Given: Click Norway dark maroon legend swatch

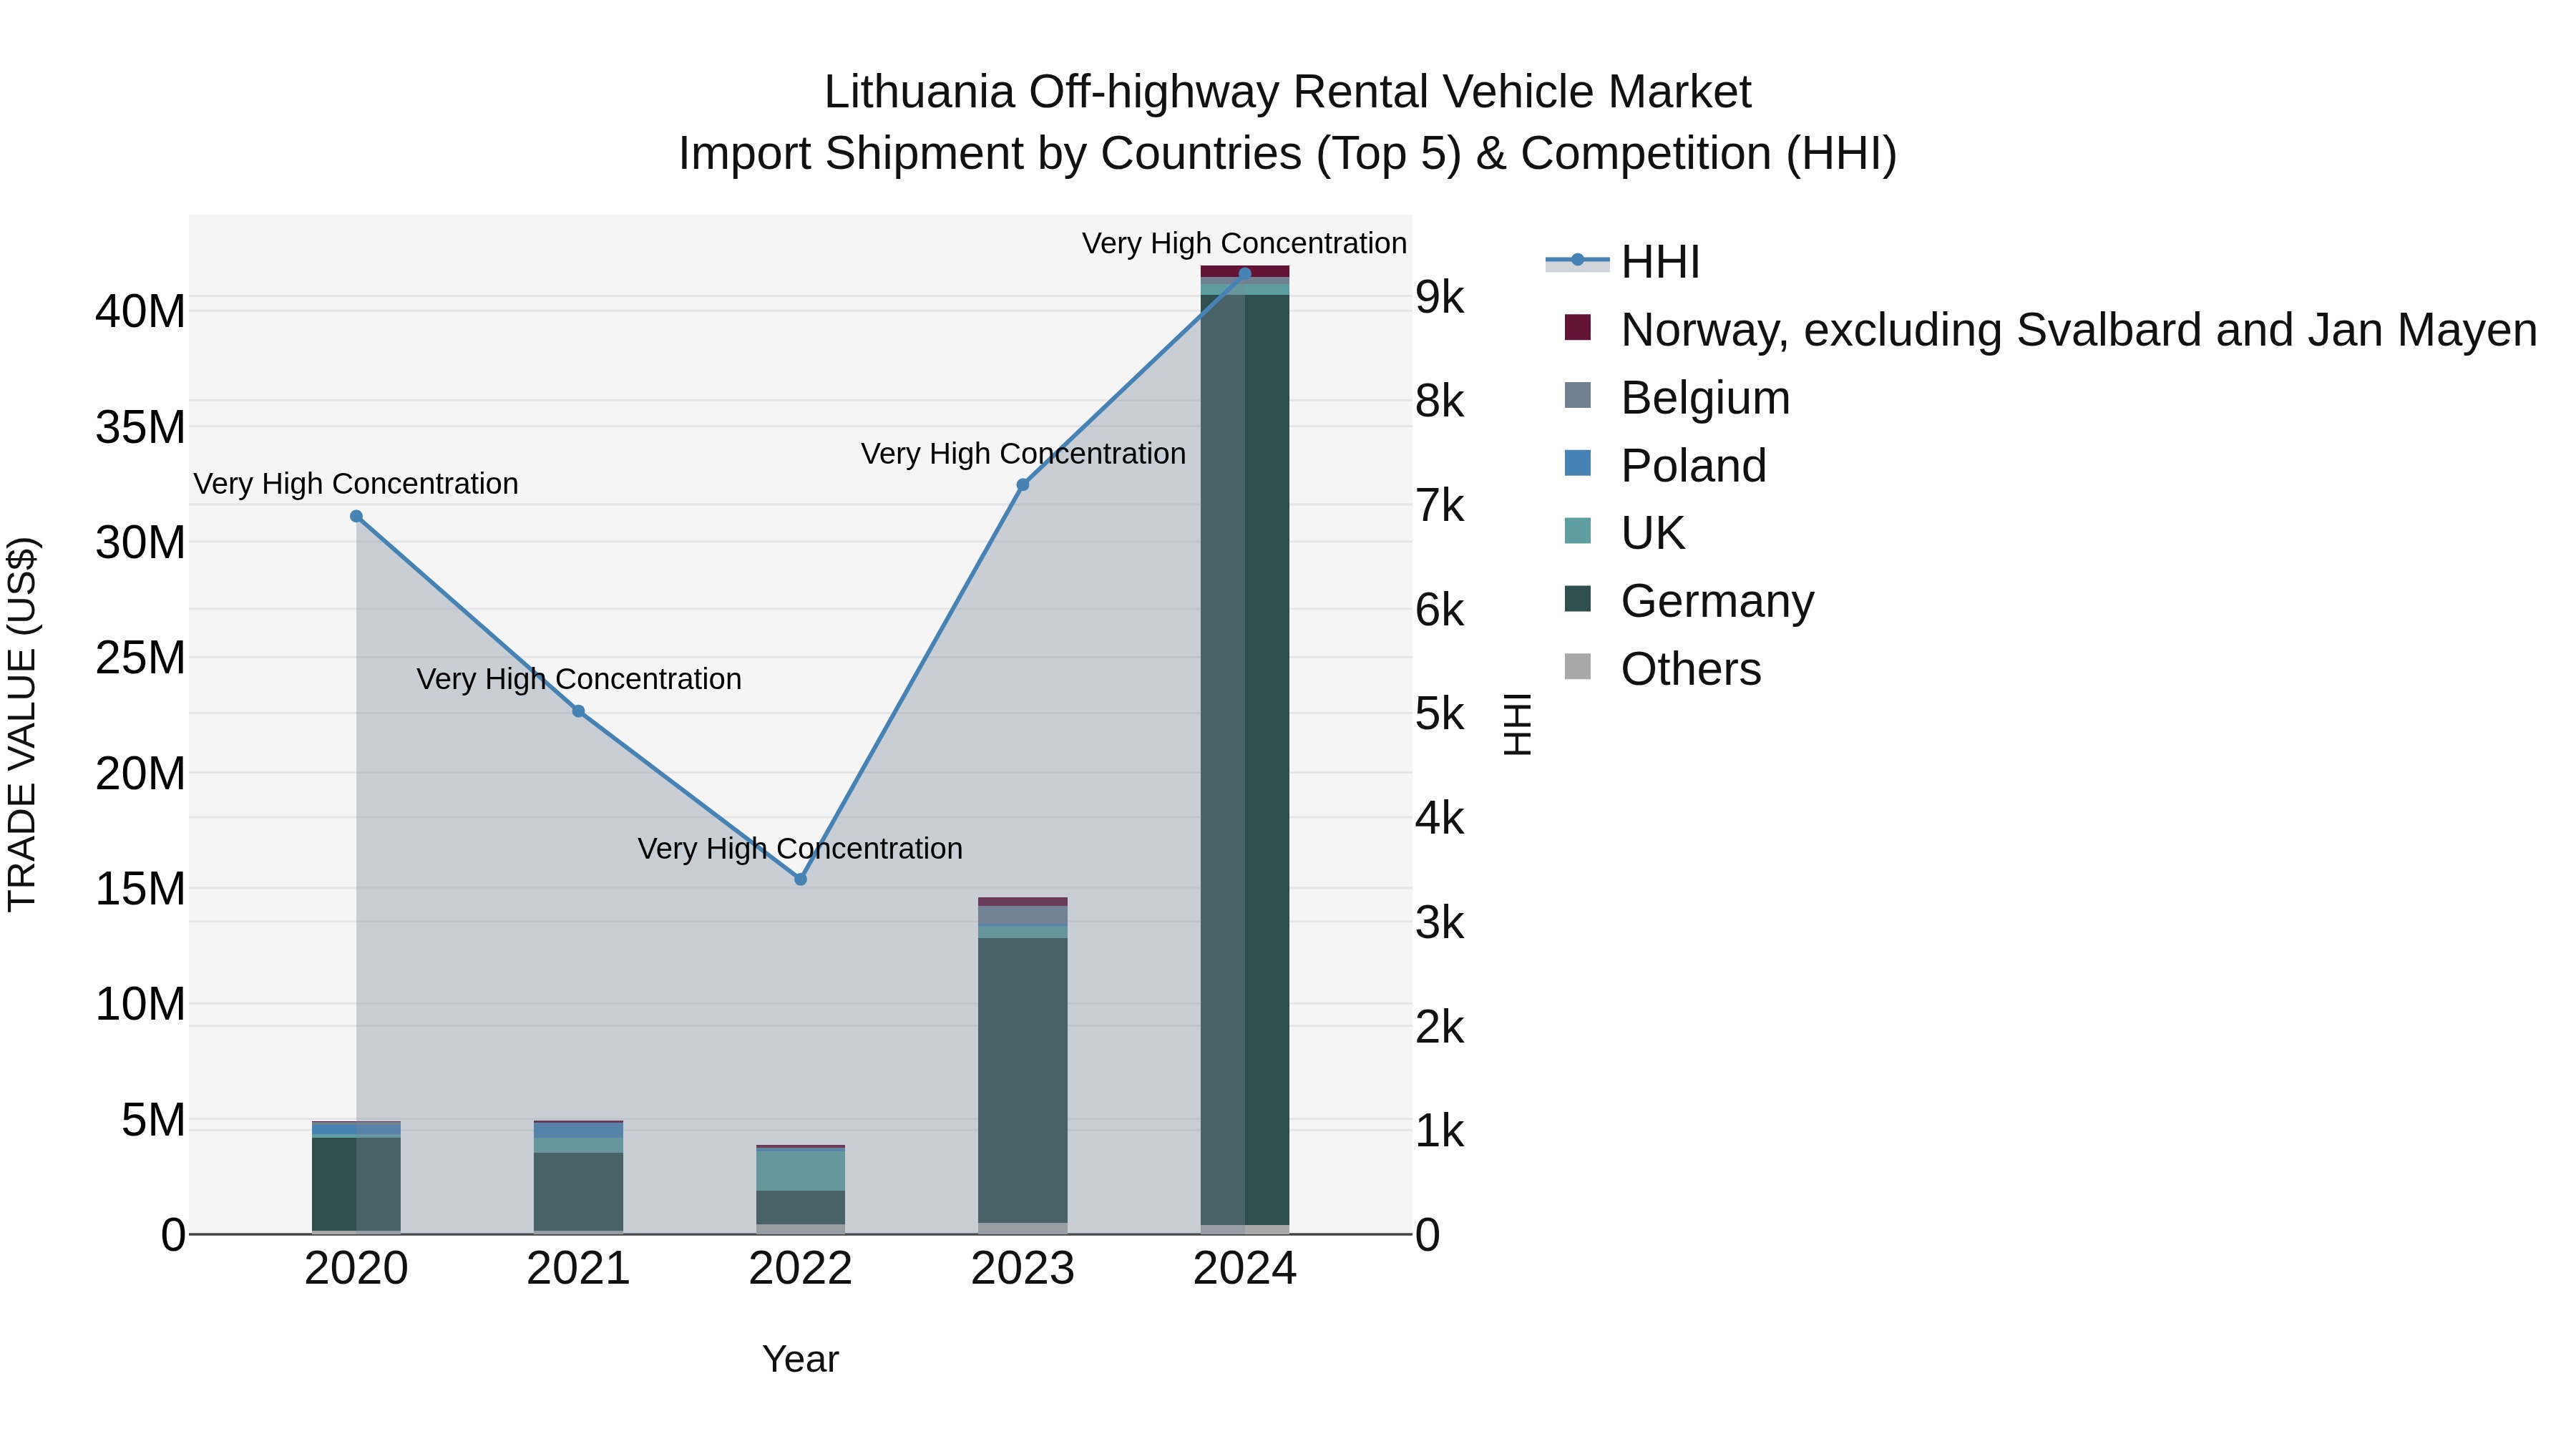Looking at the screenshot, I should (1577, 328).
